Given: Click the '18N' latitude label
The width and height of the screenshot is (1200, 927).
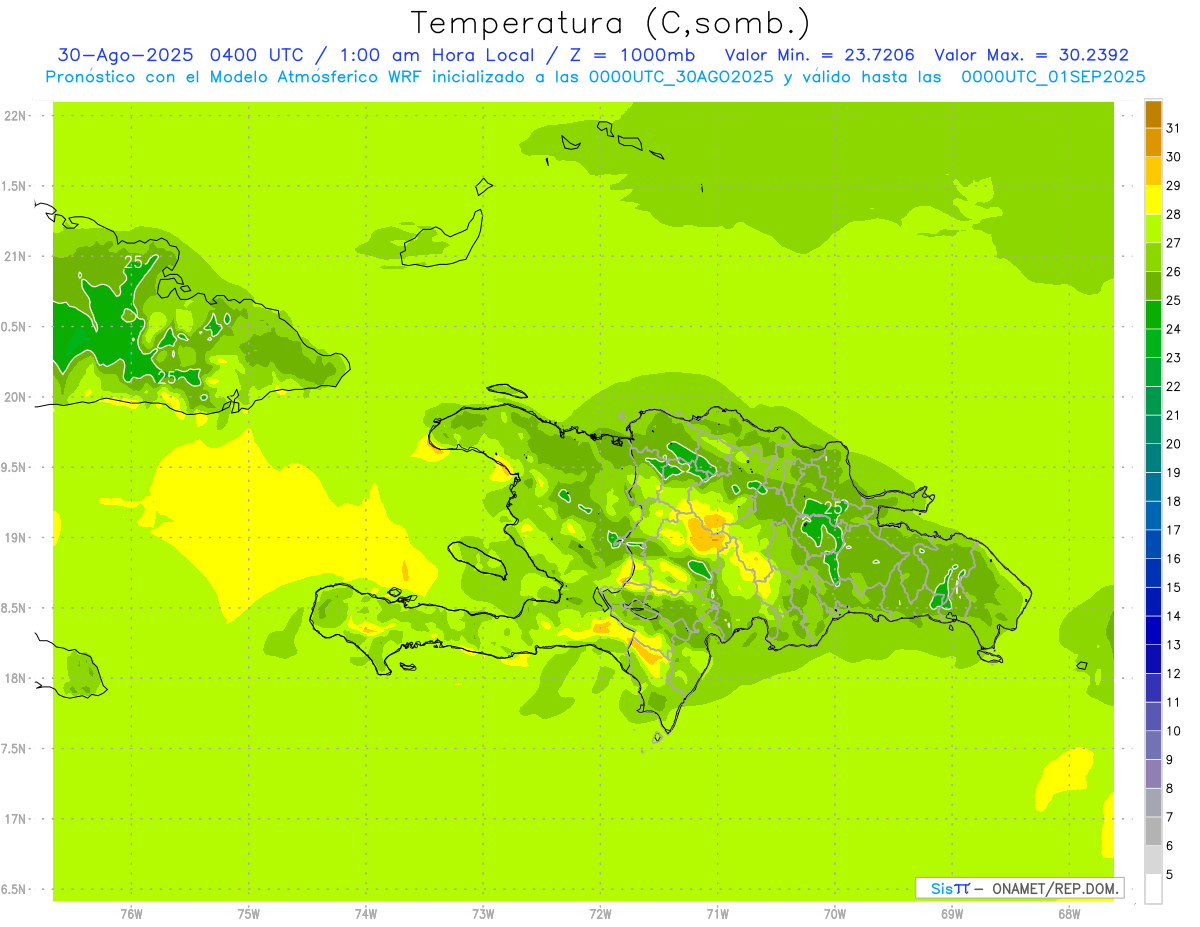Looking at the screenshot, I should click(x=15, y=679).
